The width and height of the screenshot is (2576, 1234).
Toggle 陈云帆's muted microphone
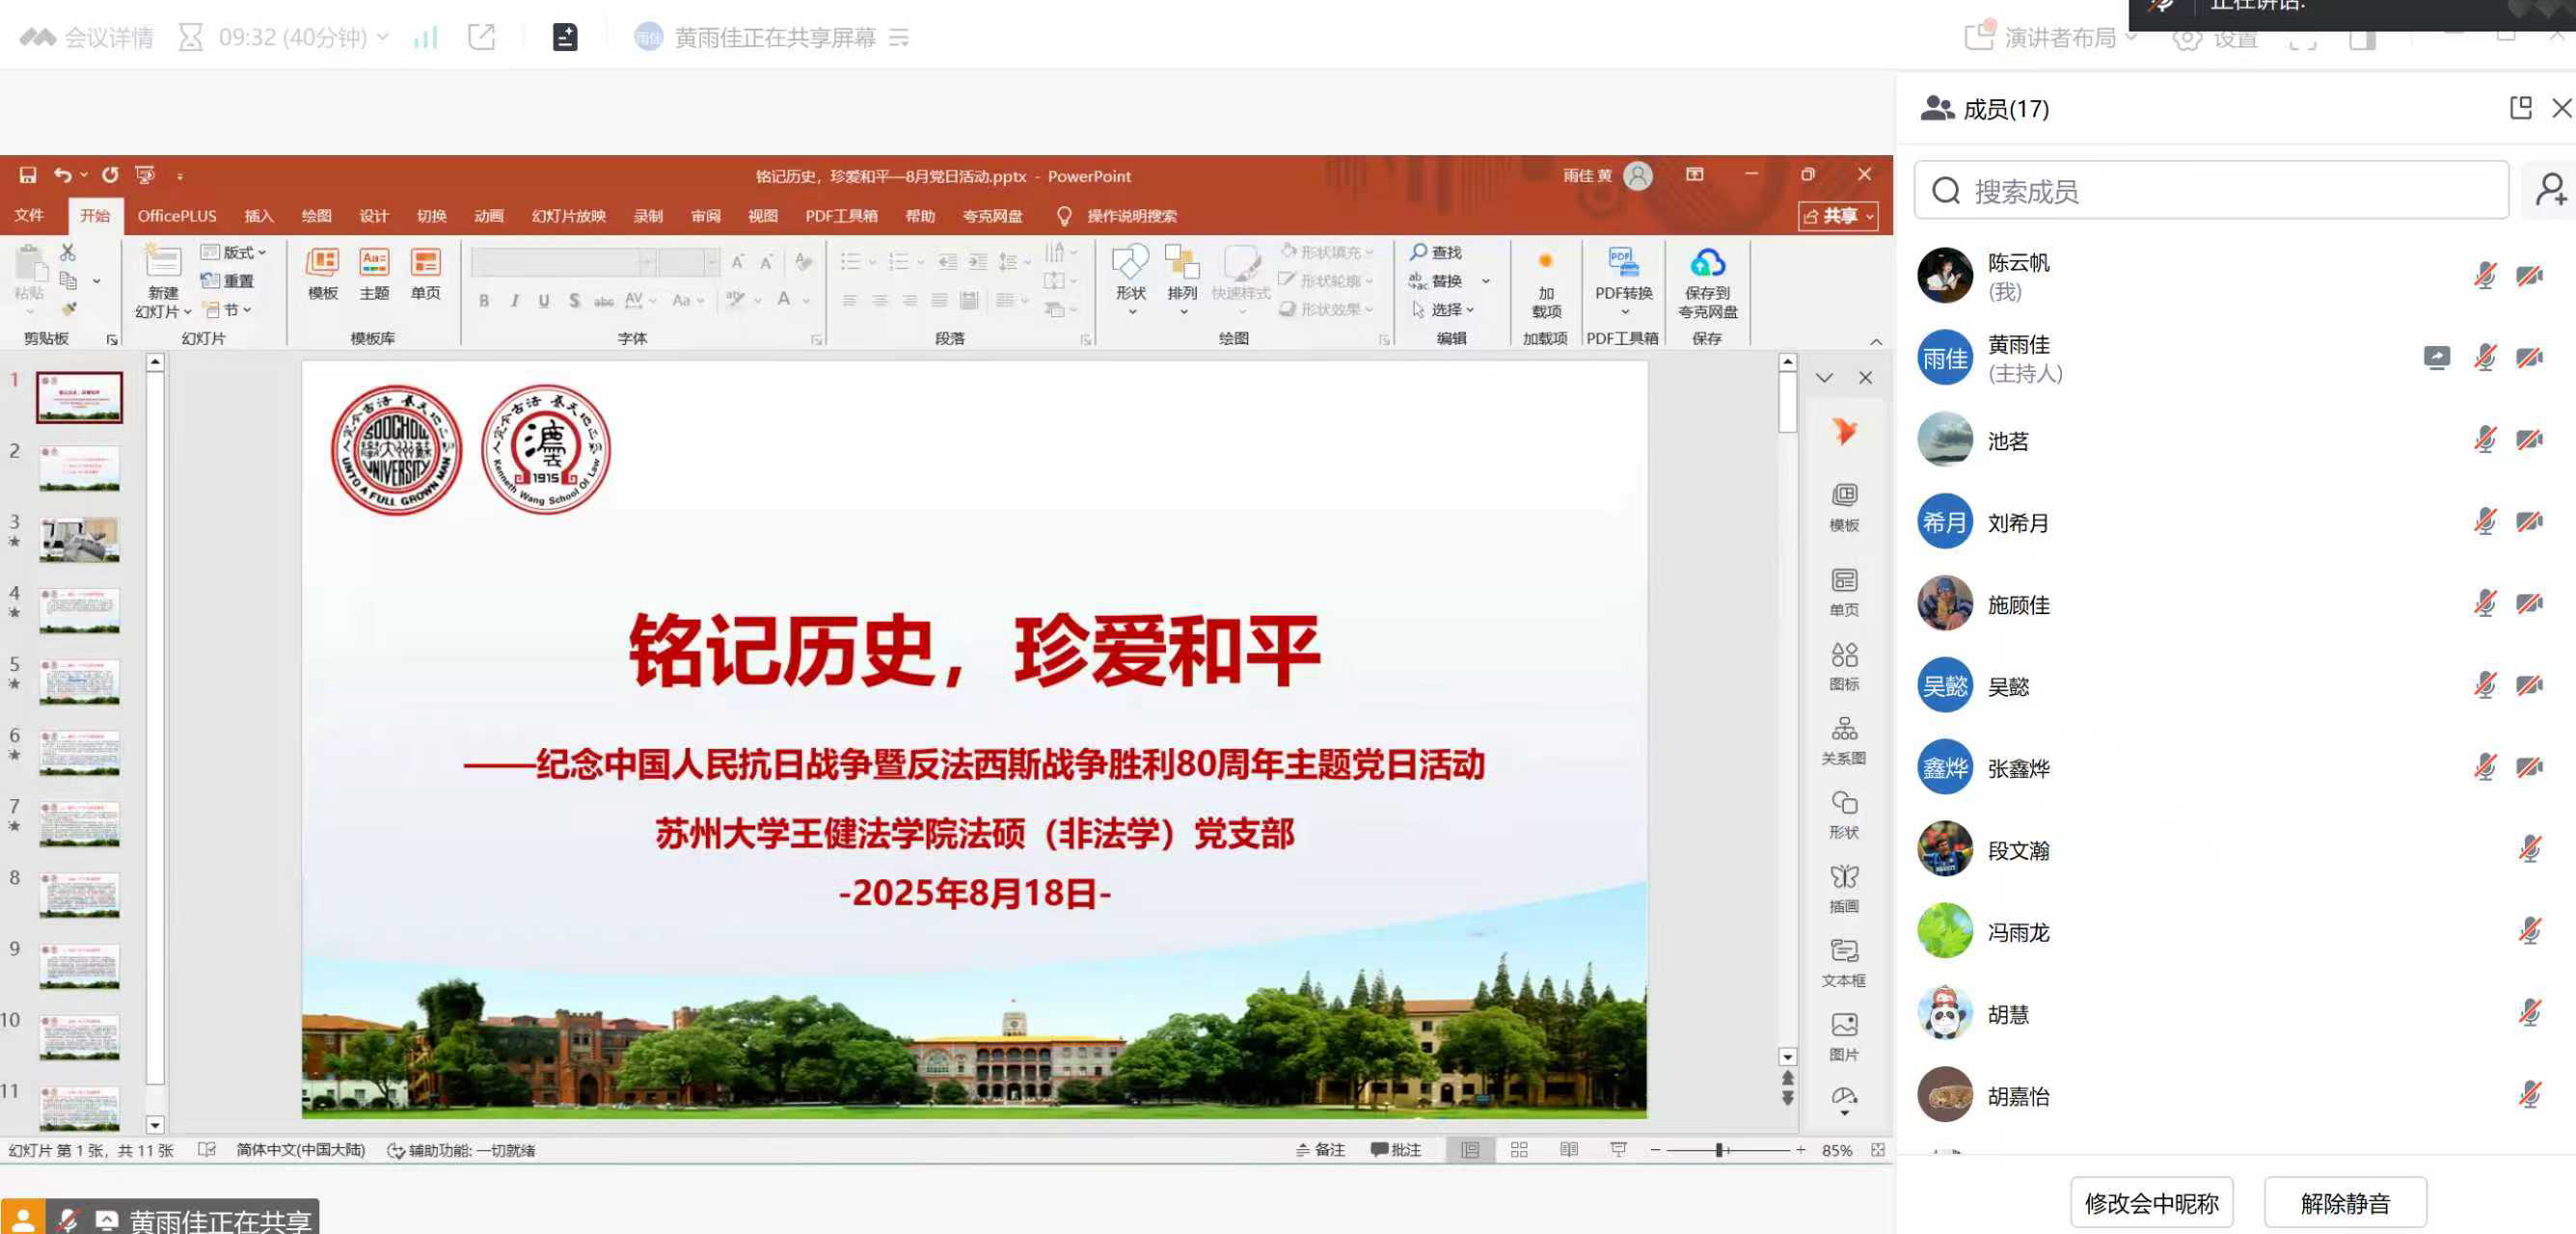click(x=2484, y=276)
